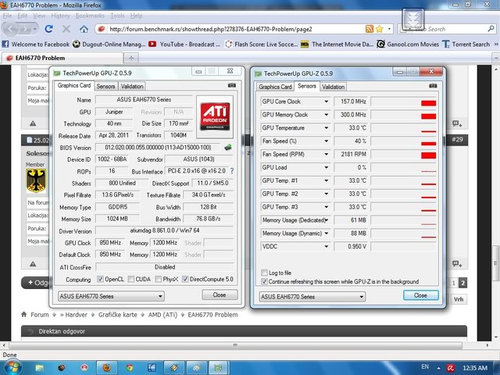Expand VDDC sensor dropdown
The height and width of the screenshot is (375, 500).
click(326, 247)
